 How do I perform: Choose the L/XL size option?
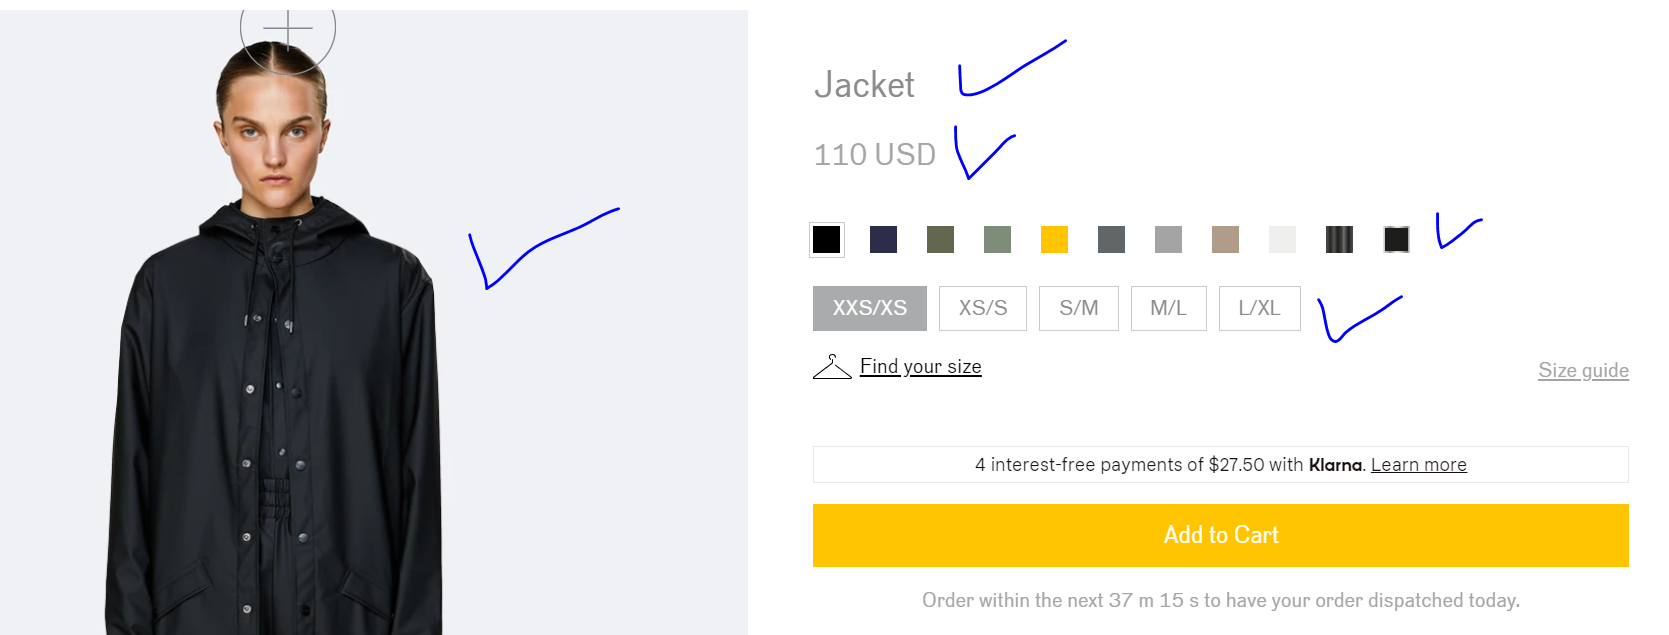coord(1260,308)
